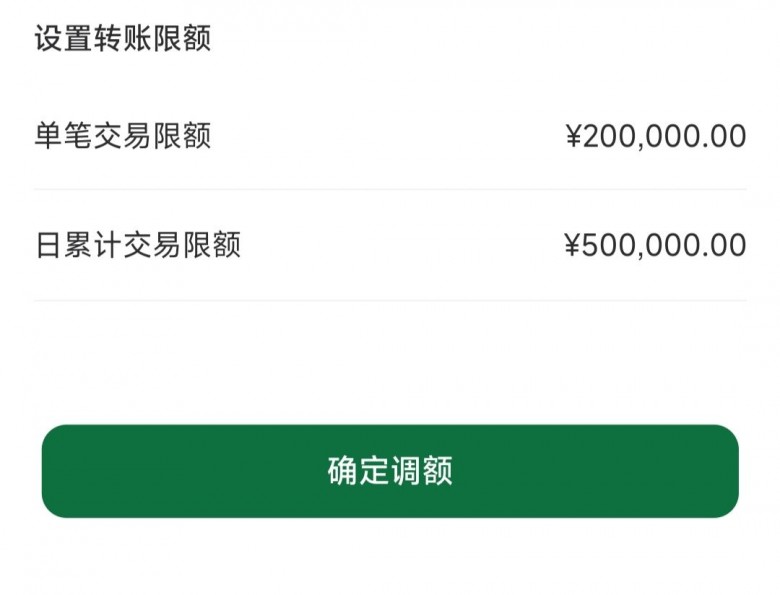Image resolution: width=780 pixels, height=595 pixels.
Task: Click the ¥ symbol before 500,000.00
Action: 573,245
